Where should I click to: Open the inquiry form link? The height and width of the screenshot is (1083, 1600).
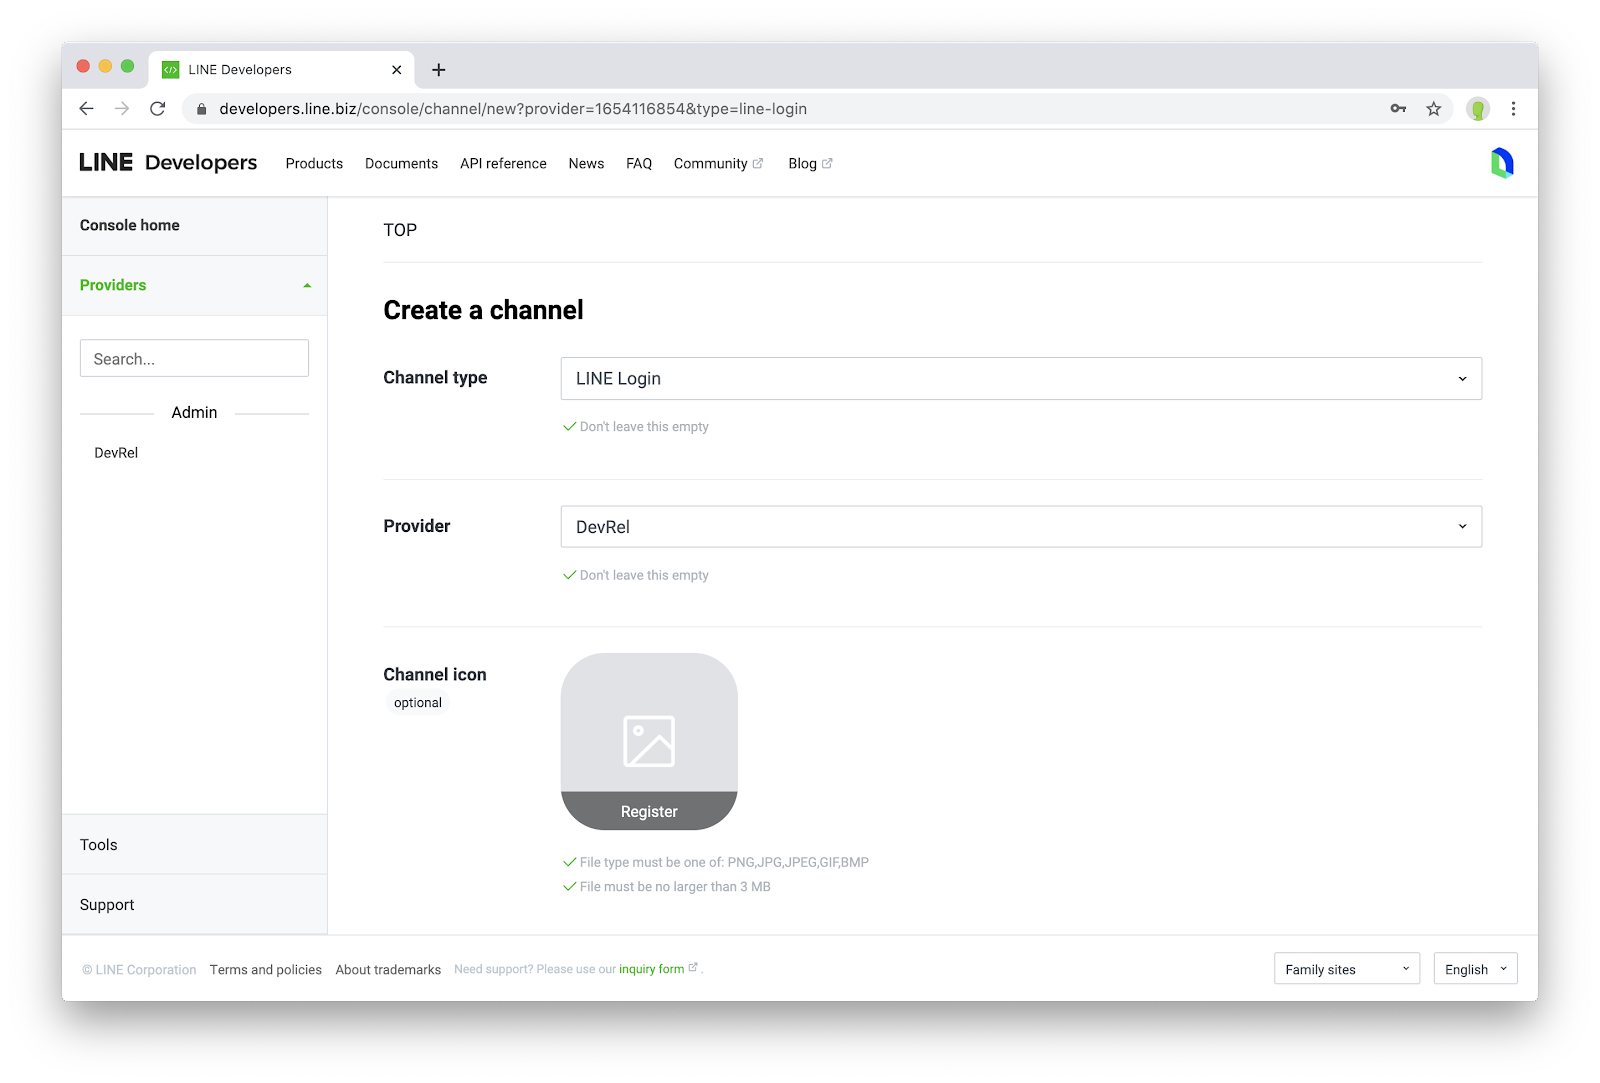click(x=651, y=969)
